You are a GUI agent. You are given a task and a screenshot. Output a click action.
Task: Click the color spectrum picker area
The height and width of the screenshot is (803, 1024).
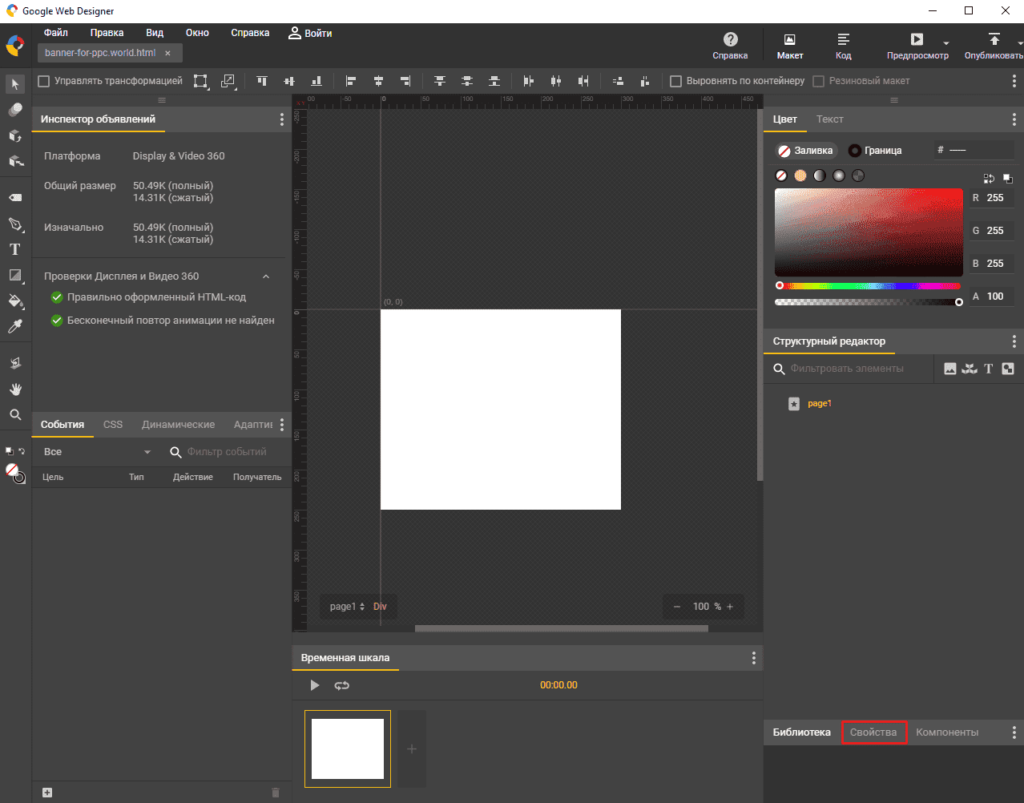[x=867, y=232]
